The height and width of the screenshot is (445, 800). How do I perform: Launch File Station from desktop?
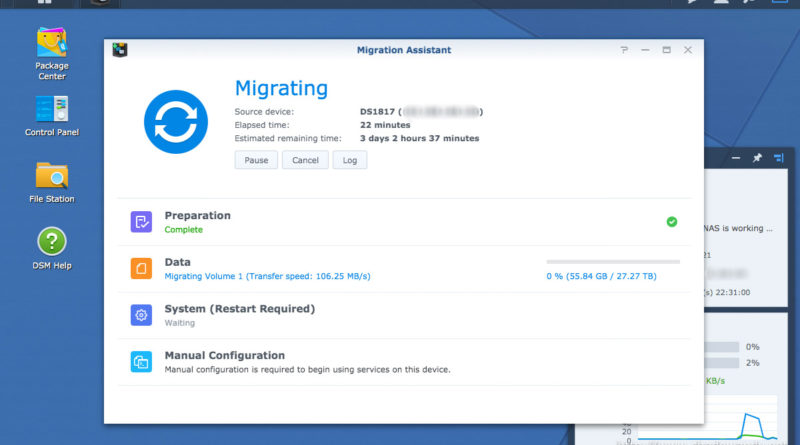click(51, 176)
